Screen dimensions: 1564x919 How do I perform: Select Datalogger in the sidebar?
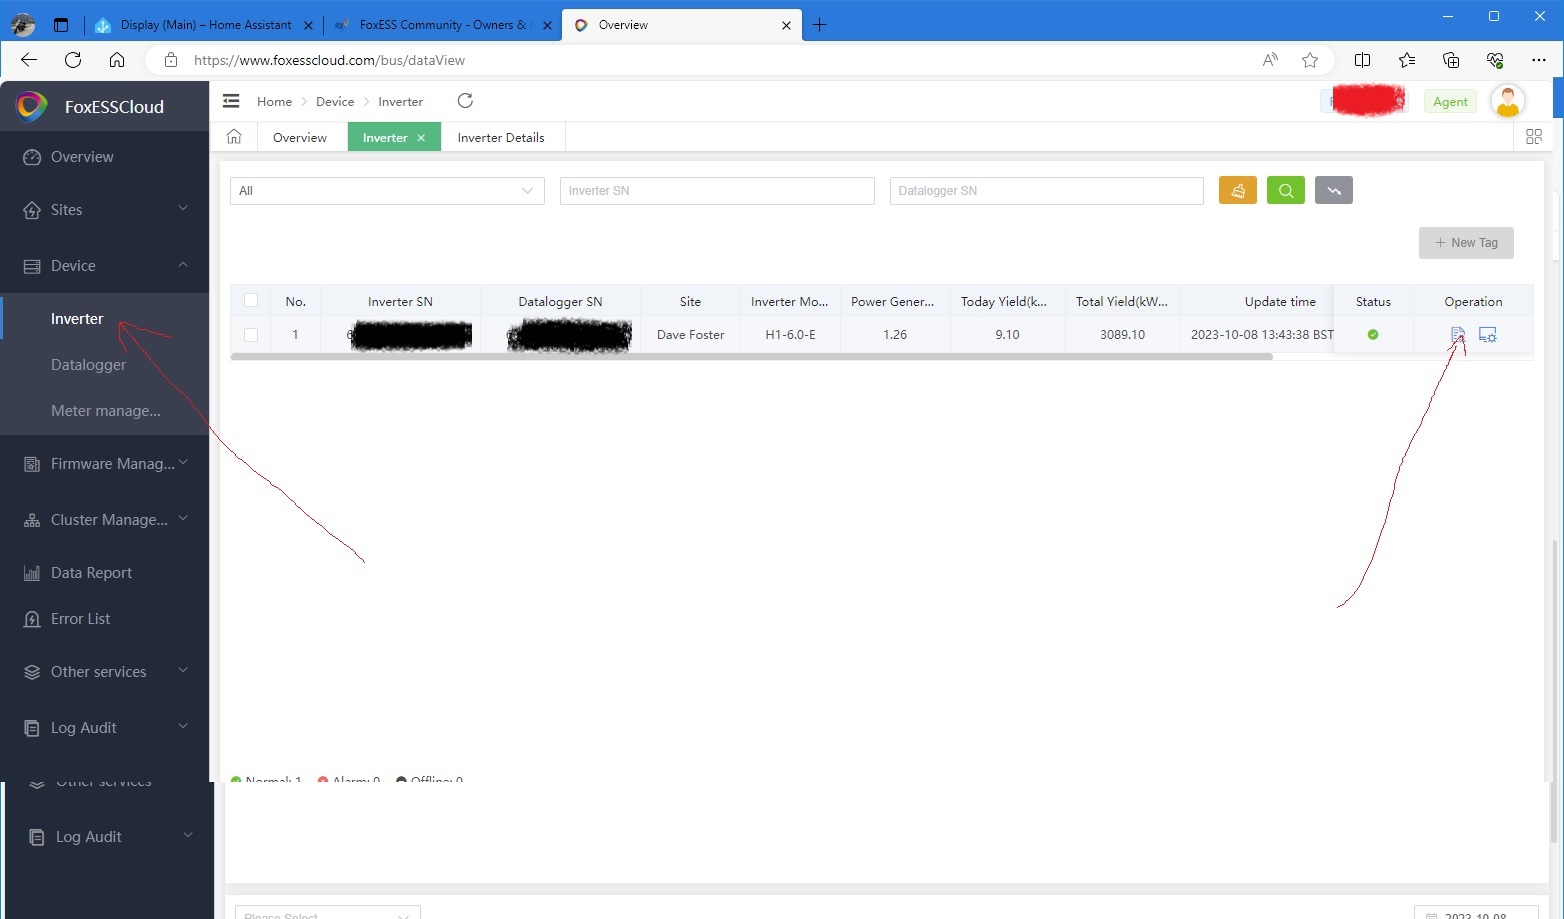coord(88,365)
